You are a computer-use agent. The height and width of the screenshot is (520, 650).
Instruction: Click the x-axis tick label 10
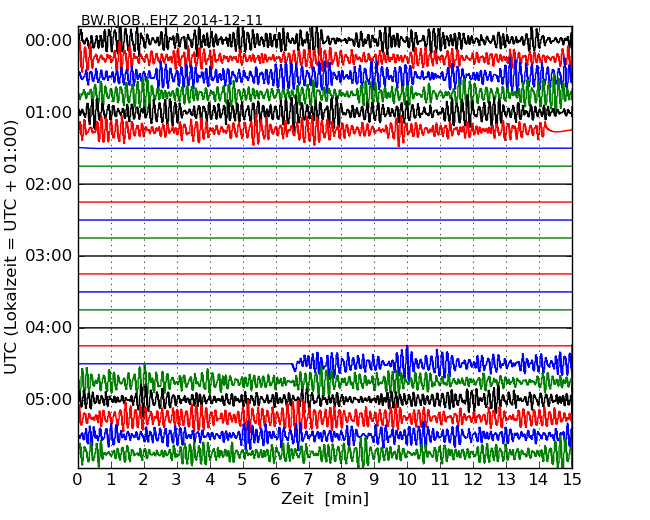pyautogui.click(x=407, y=480)
